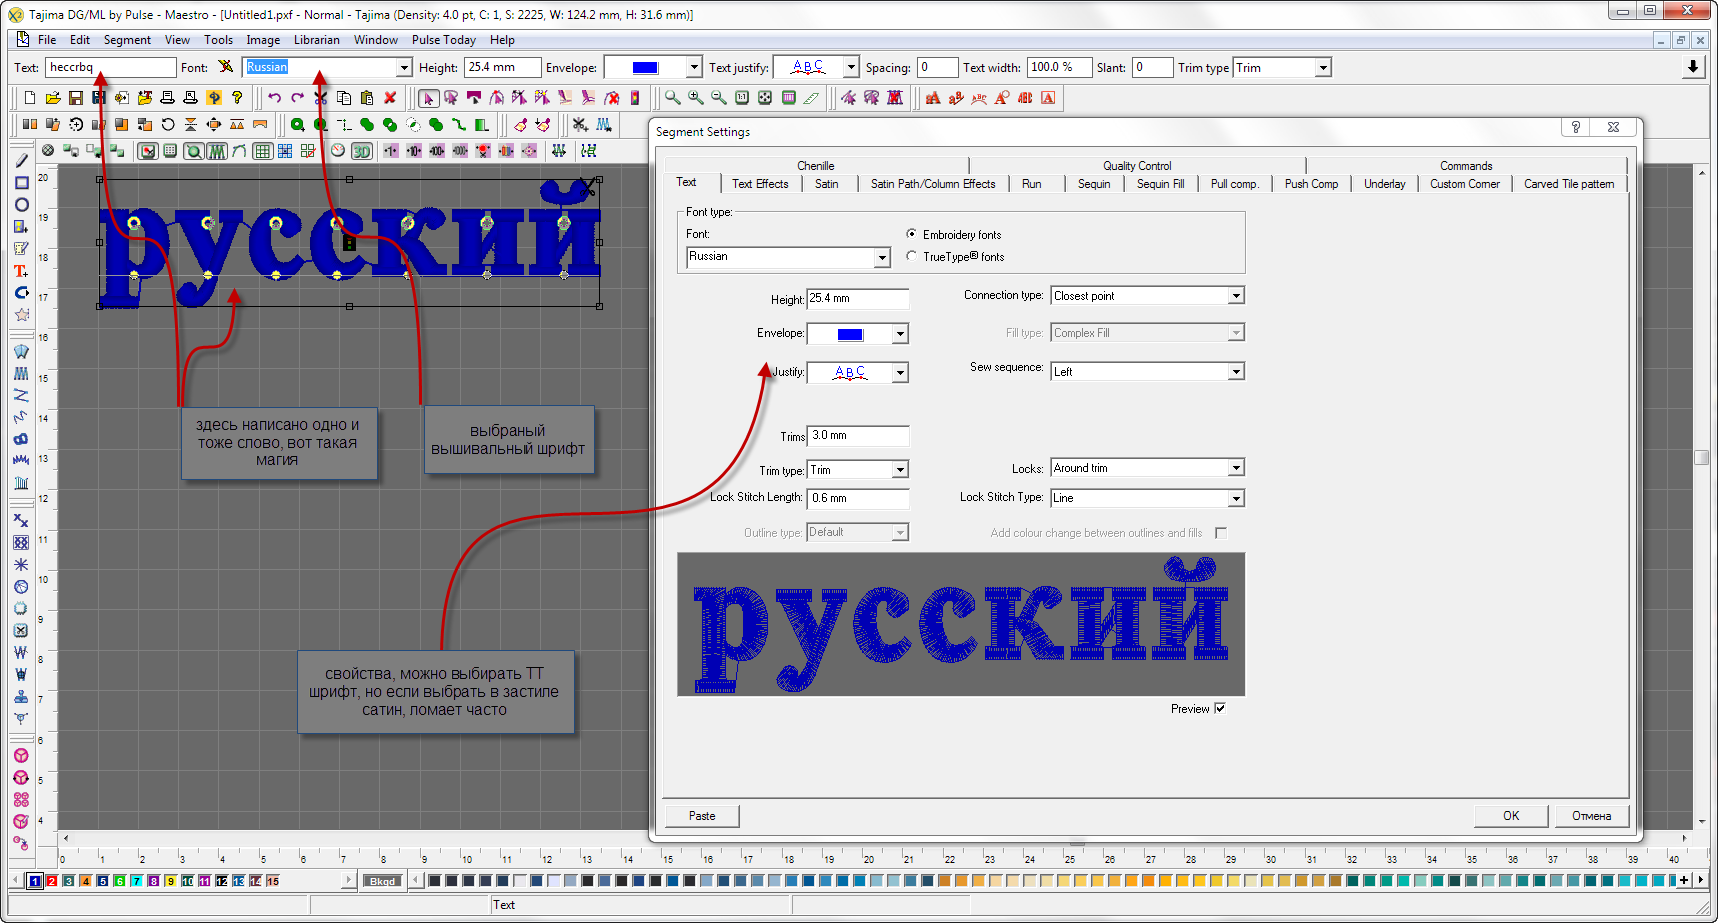
Task: Toggle the 3D view icon
Action: coord(362,151)
